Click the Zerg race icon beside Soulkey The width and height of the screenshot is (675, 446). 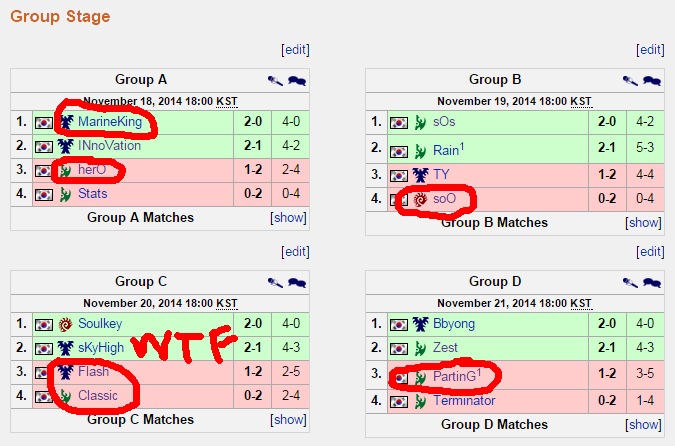[66, 325]
